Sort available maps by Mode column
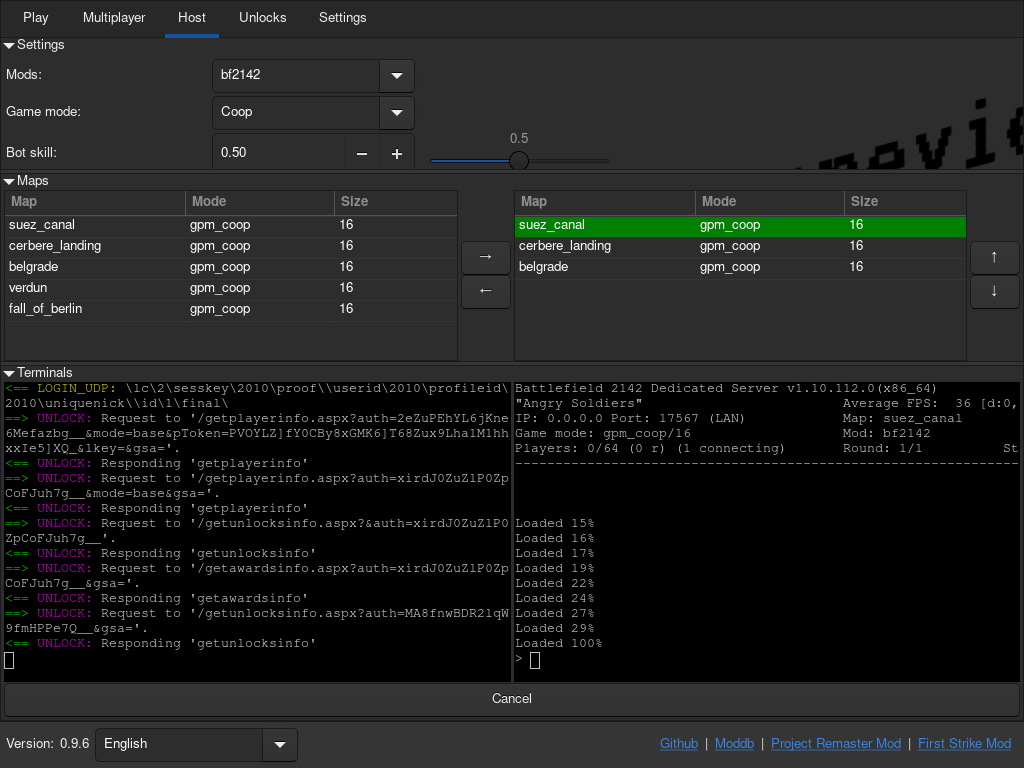Viewport: 1024px width, 768px height. [260, 202]
